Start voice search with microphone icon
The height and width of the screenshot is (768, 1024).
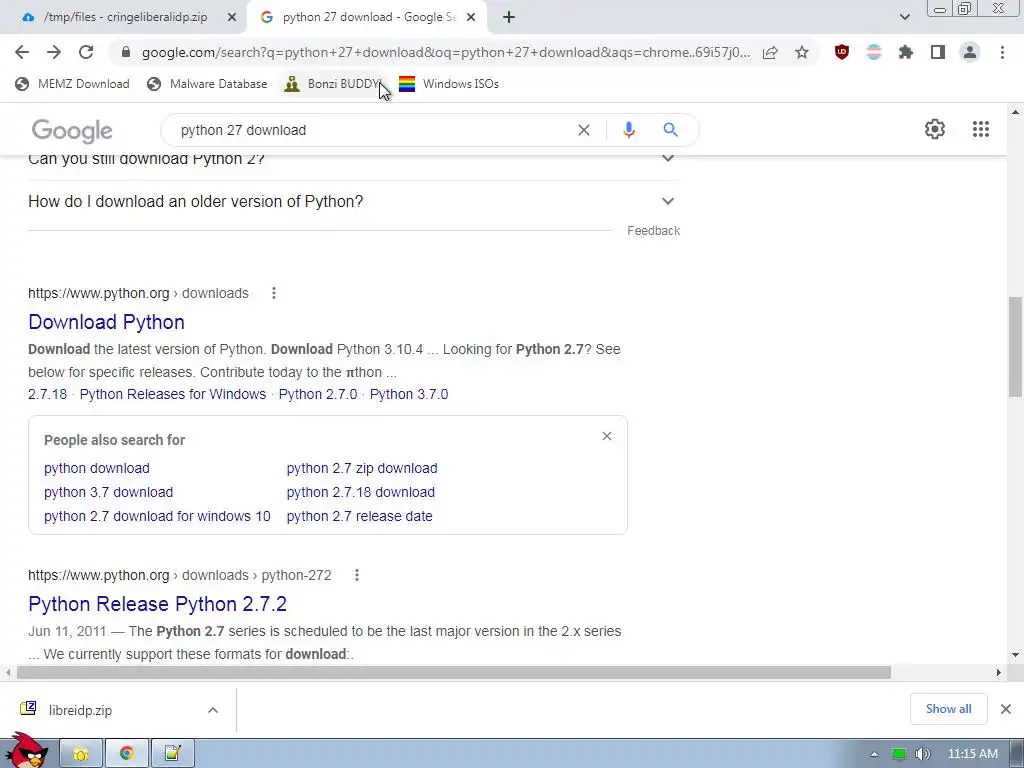tap(629, 130)
